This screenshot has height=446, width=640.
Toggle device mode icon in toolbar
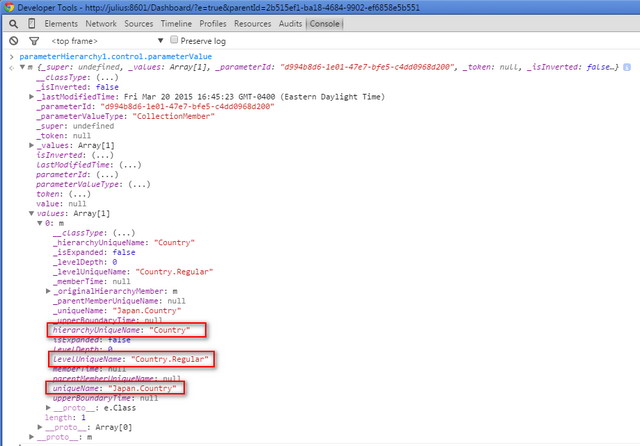(x=30, y=23)
